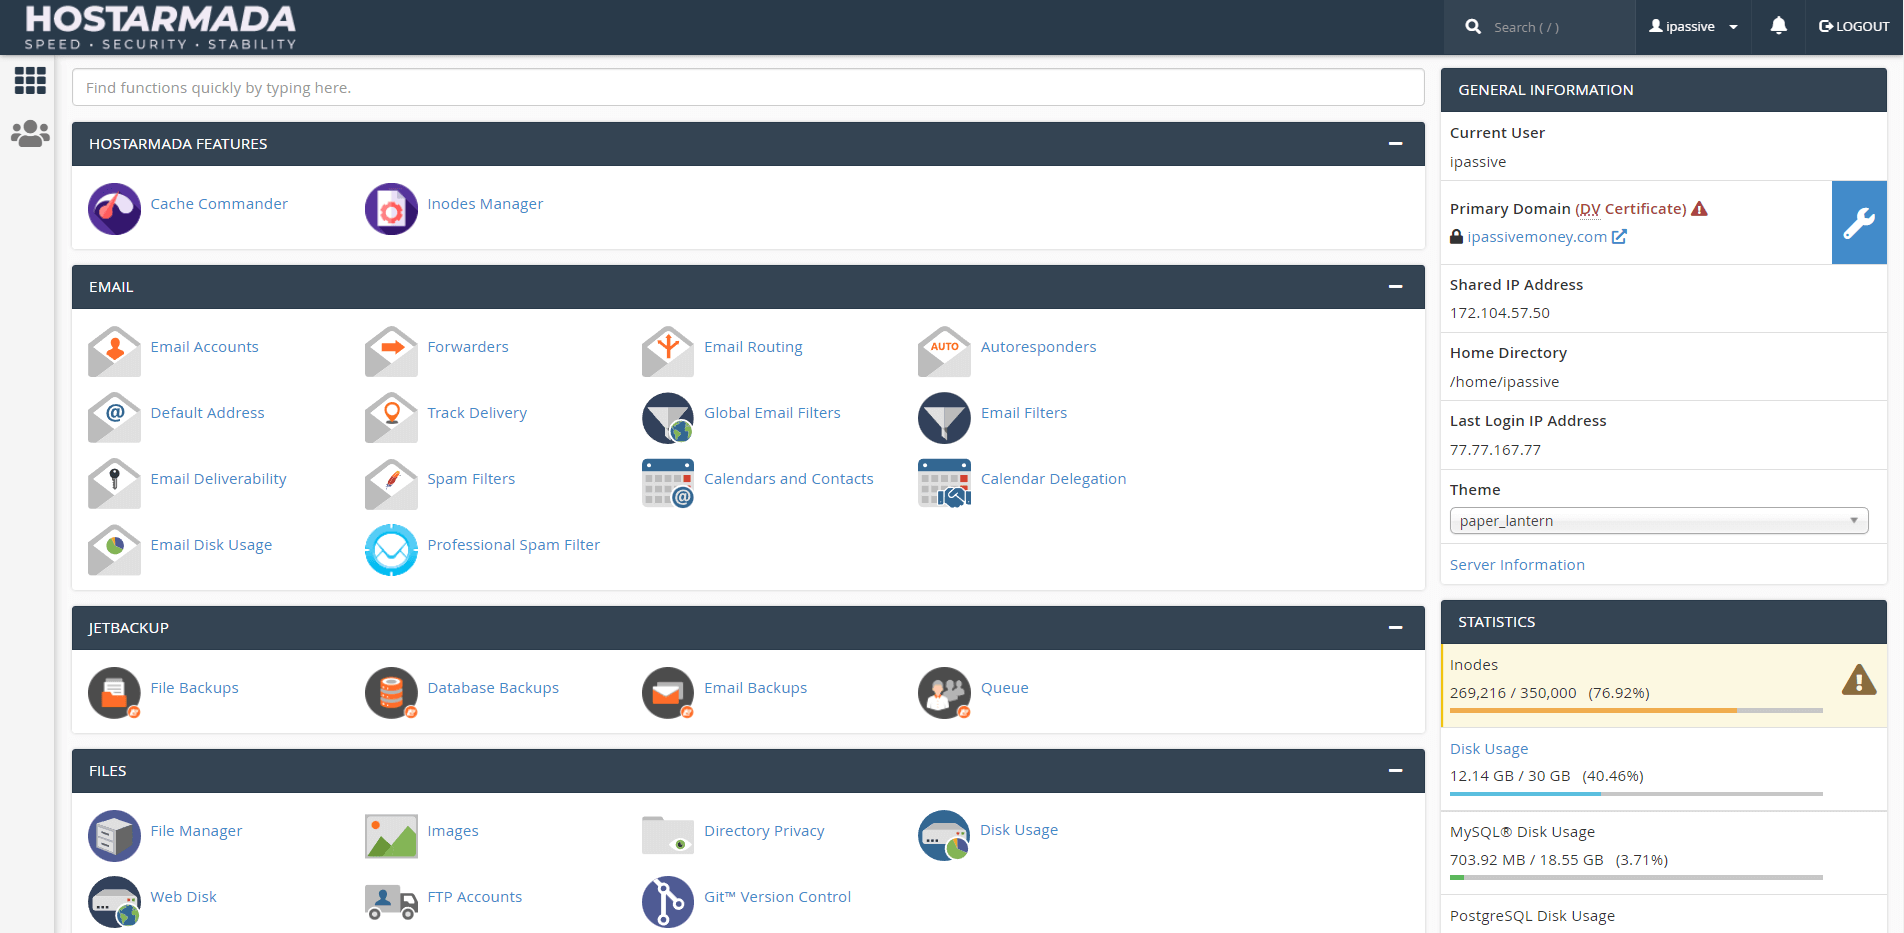Open the FTP Accounts link
The height and width of the screenshot is (933, 1904).
[475, 897]
